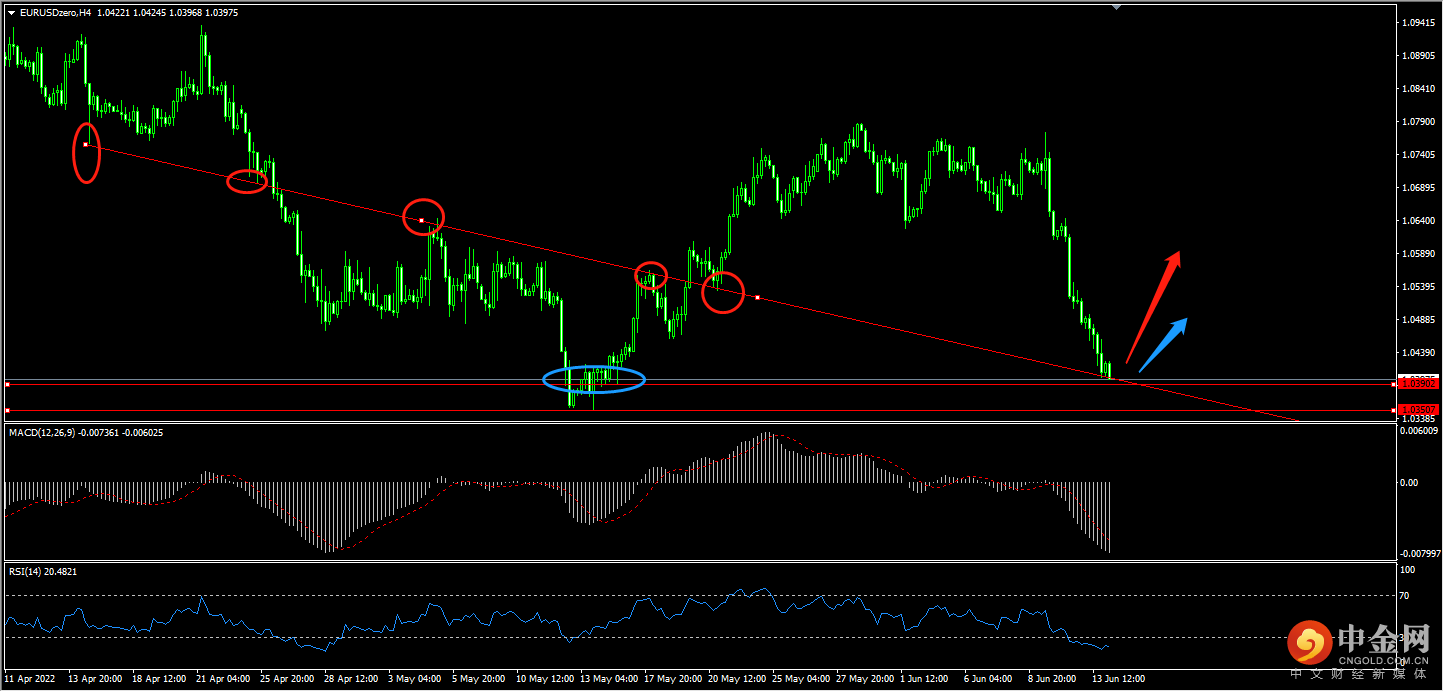This screenshot has width=1444, height=692.
Task: Click the 0.006009 MACD scale value
Action: [1420, 431]
